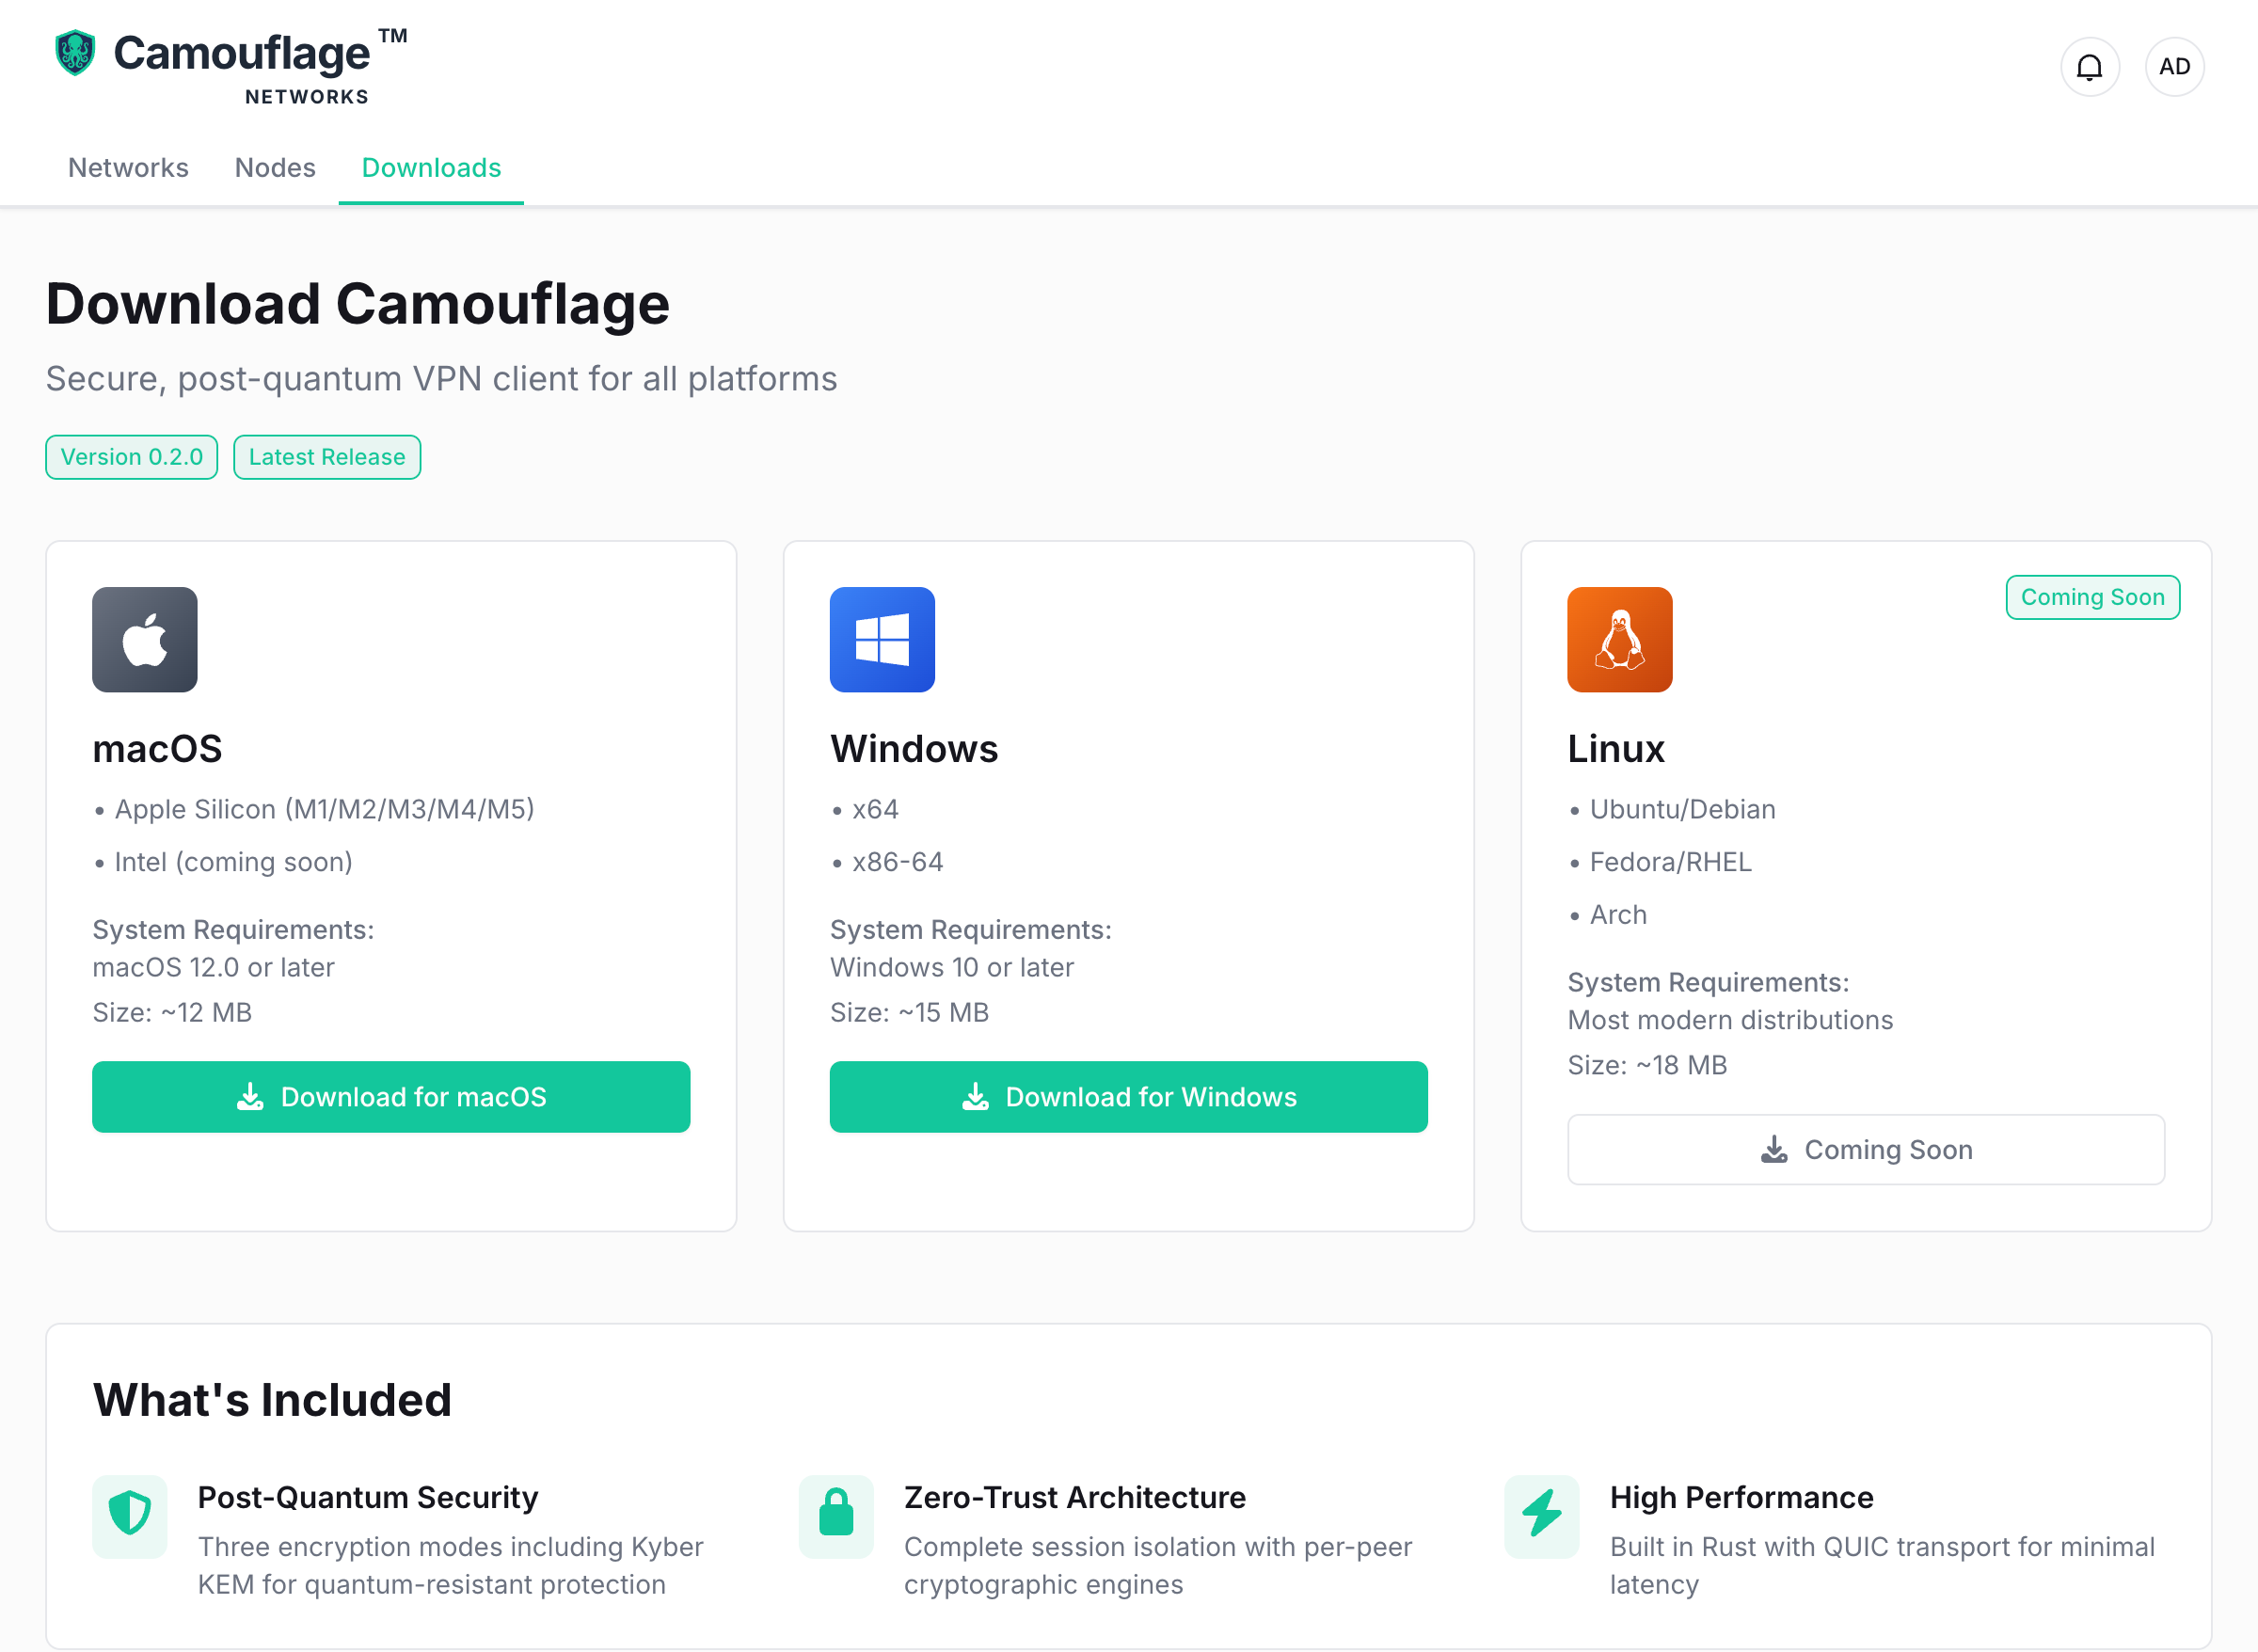Click the Windows card title

(x=914, y=749)
